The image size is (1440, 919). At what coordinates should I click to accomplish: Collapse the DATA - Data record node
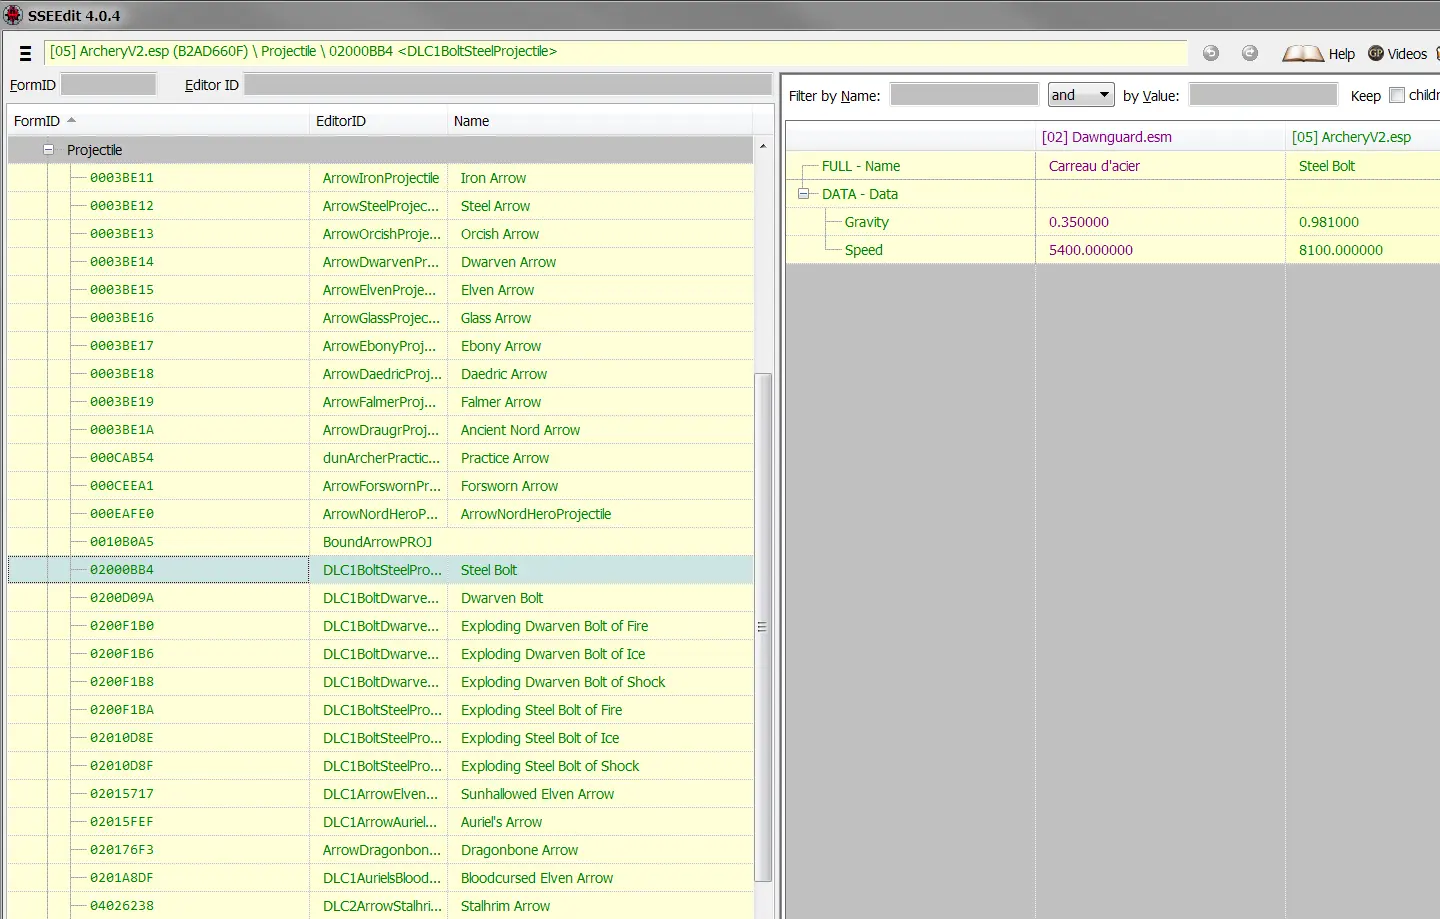[803, 194]
